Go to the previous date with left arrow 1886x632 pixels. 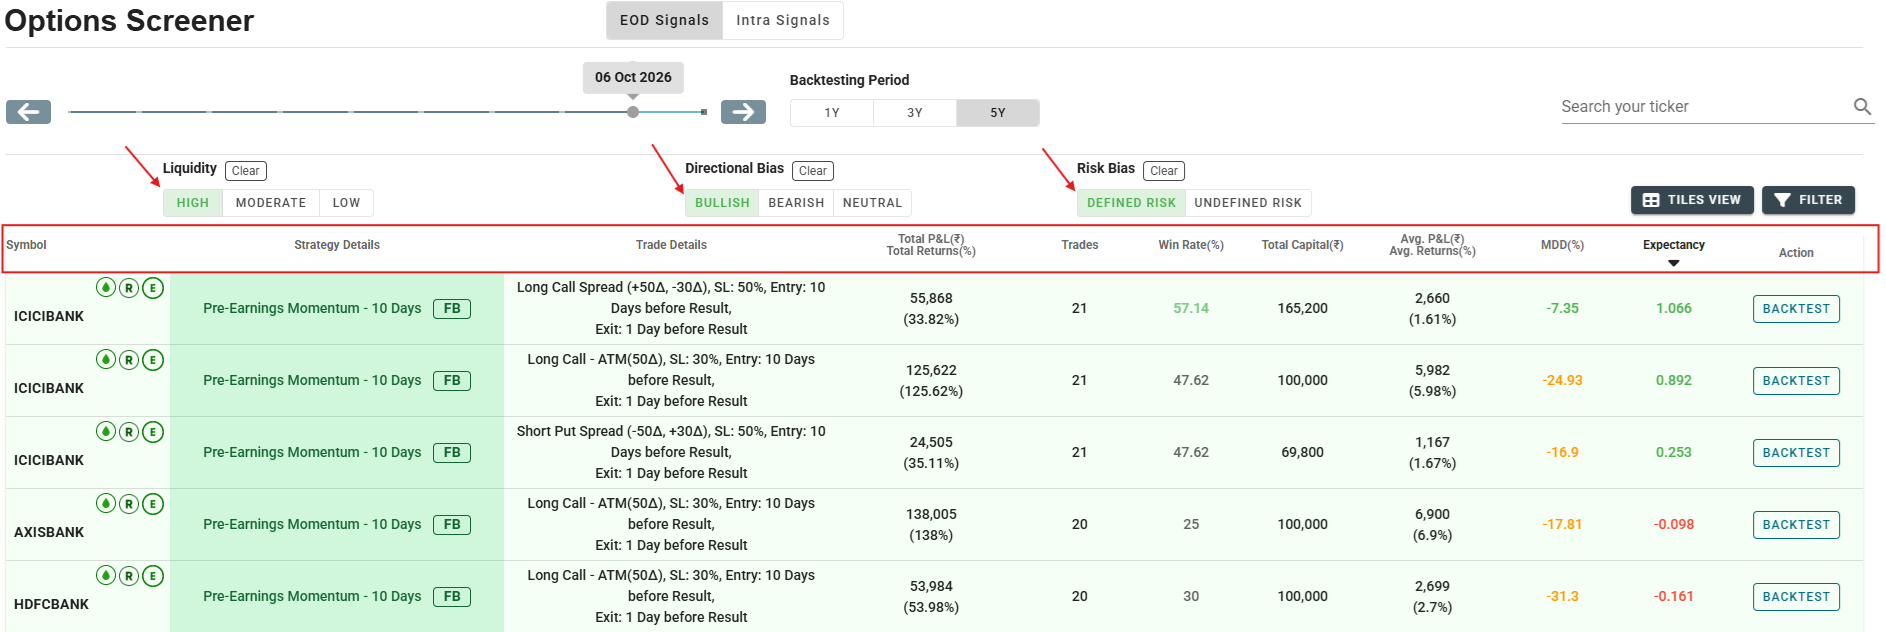pos(28,112)
